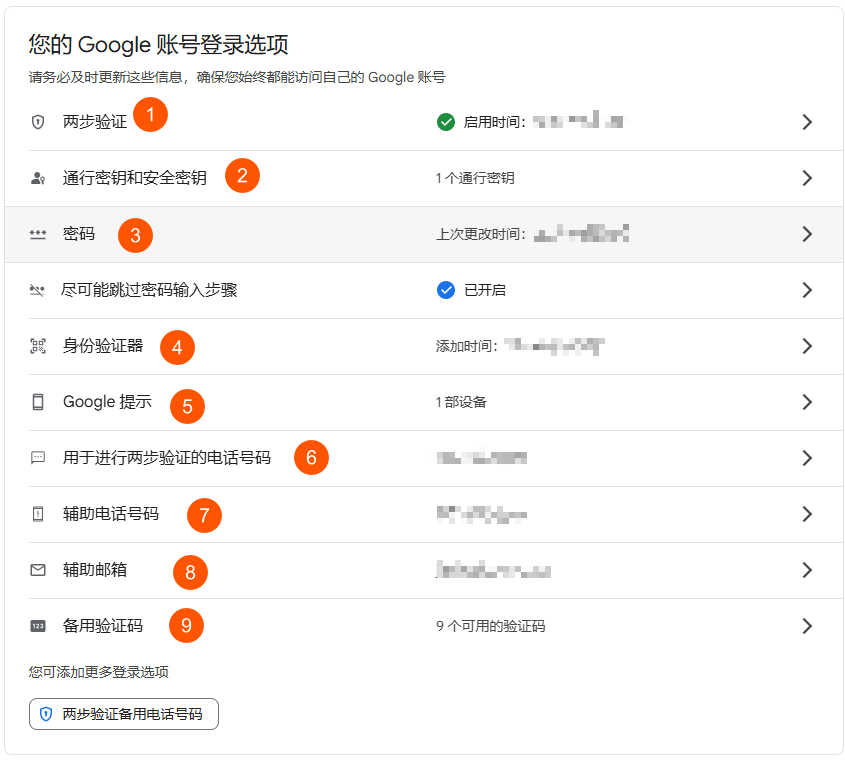
Task: Open the chevron for 尽可能跳过密码输入步骤
Action: click(x=807, y=291)
